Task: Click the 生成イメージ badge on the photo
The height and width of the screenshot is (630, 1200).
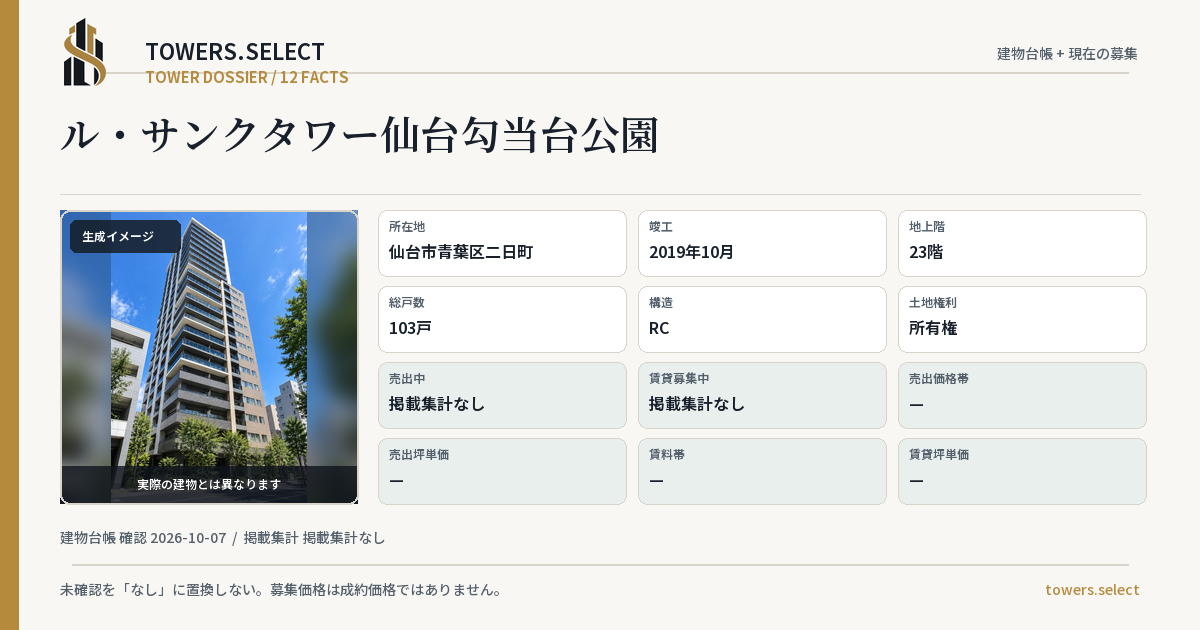Action: [125, 237]
